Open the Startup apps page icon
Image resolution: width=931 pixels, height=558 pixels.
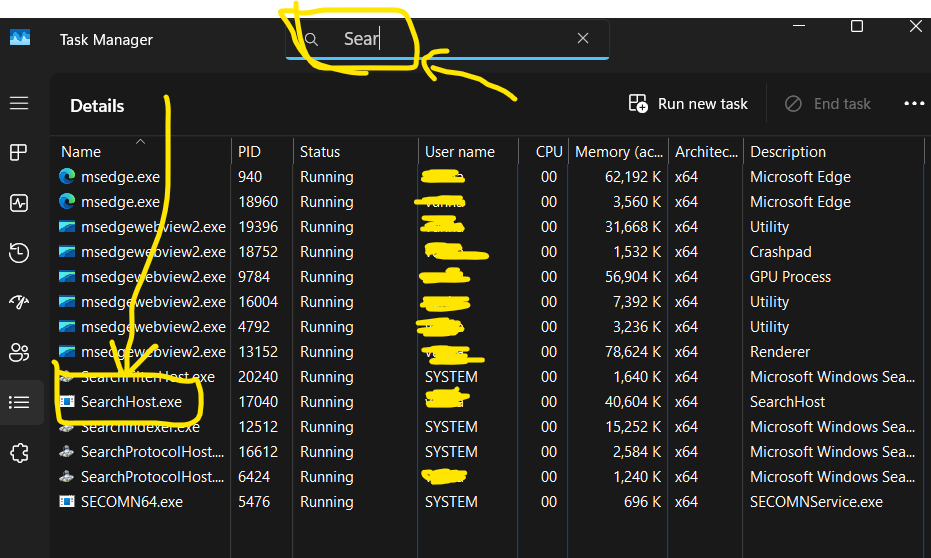pyautogui.click(x=19, y=302)
